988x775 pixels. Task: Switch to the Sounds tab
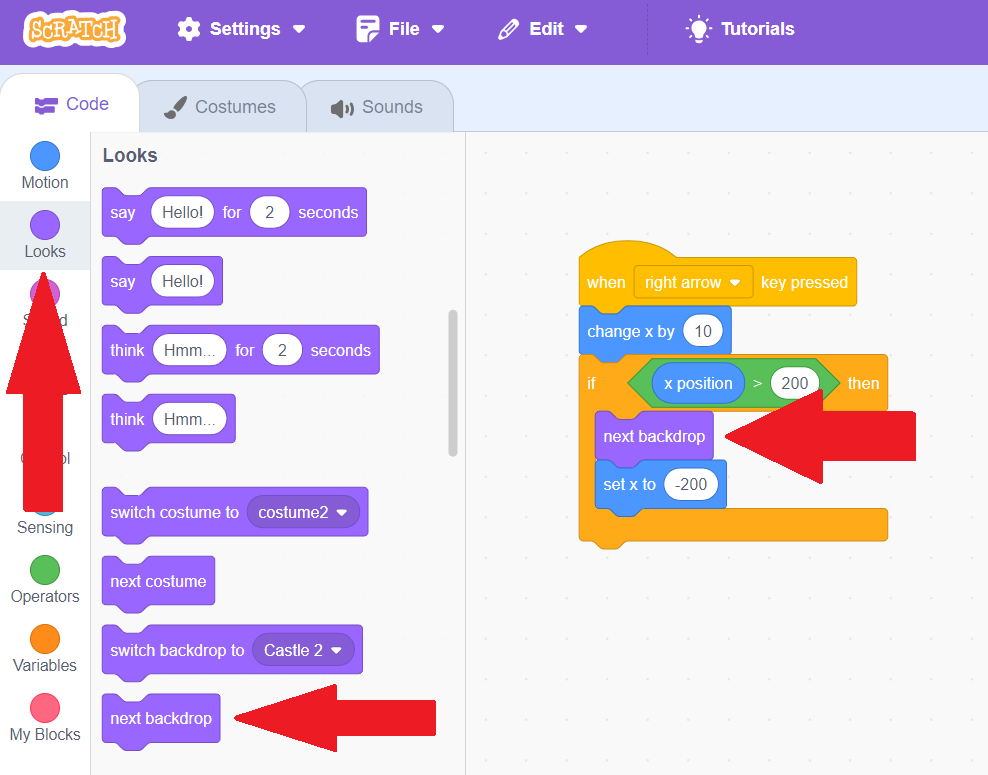tap(378, 107)
